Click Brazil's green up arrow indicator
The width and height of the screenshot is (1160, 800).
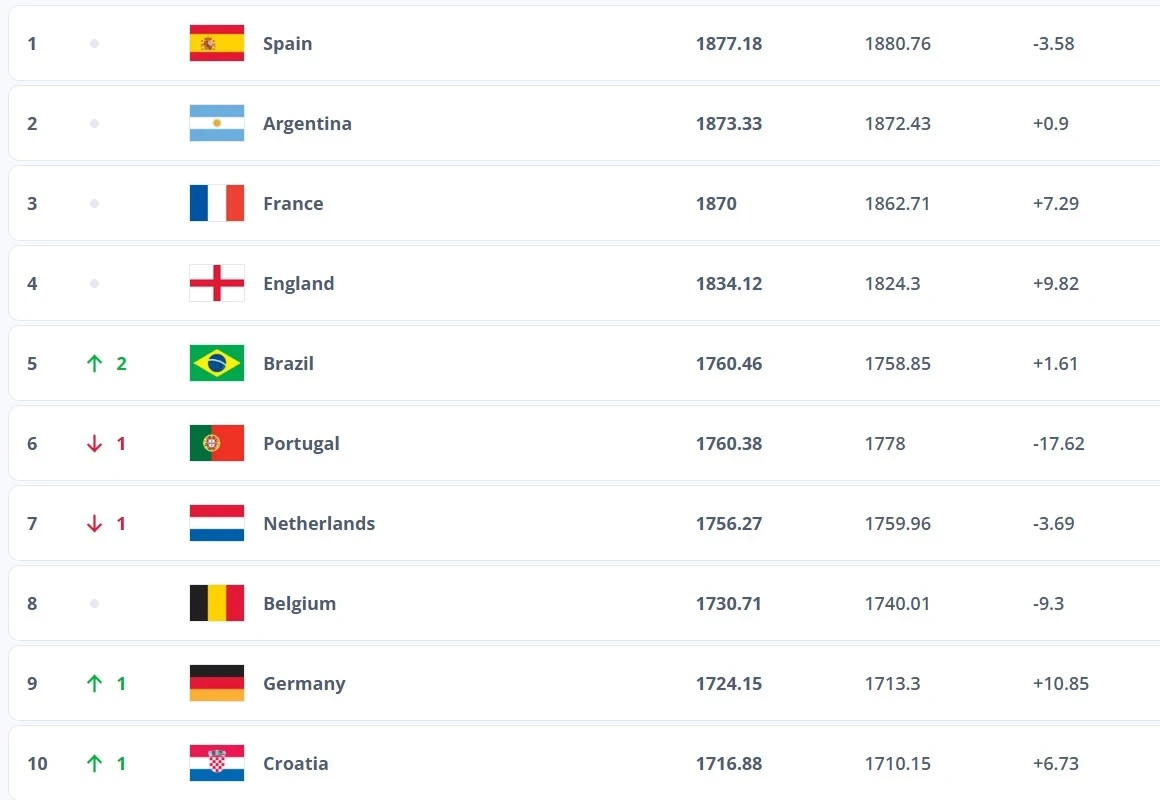95,363
